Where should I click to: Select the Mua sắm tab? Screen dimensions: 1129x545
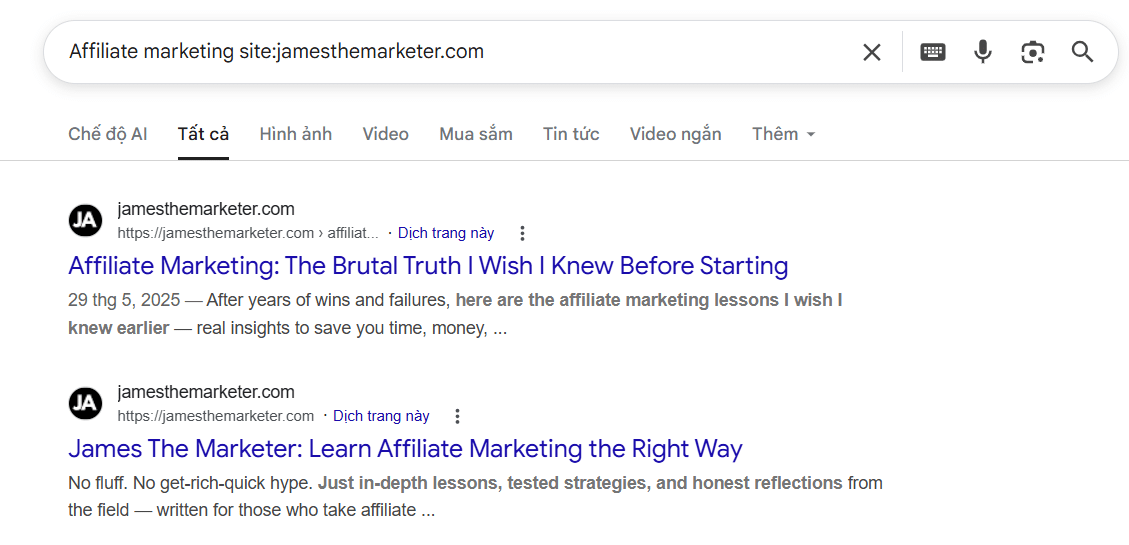point(476,134)
